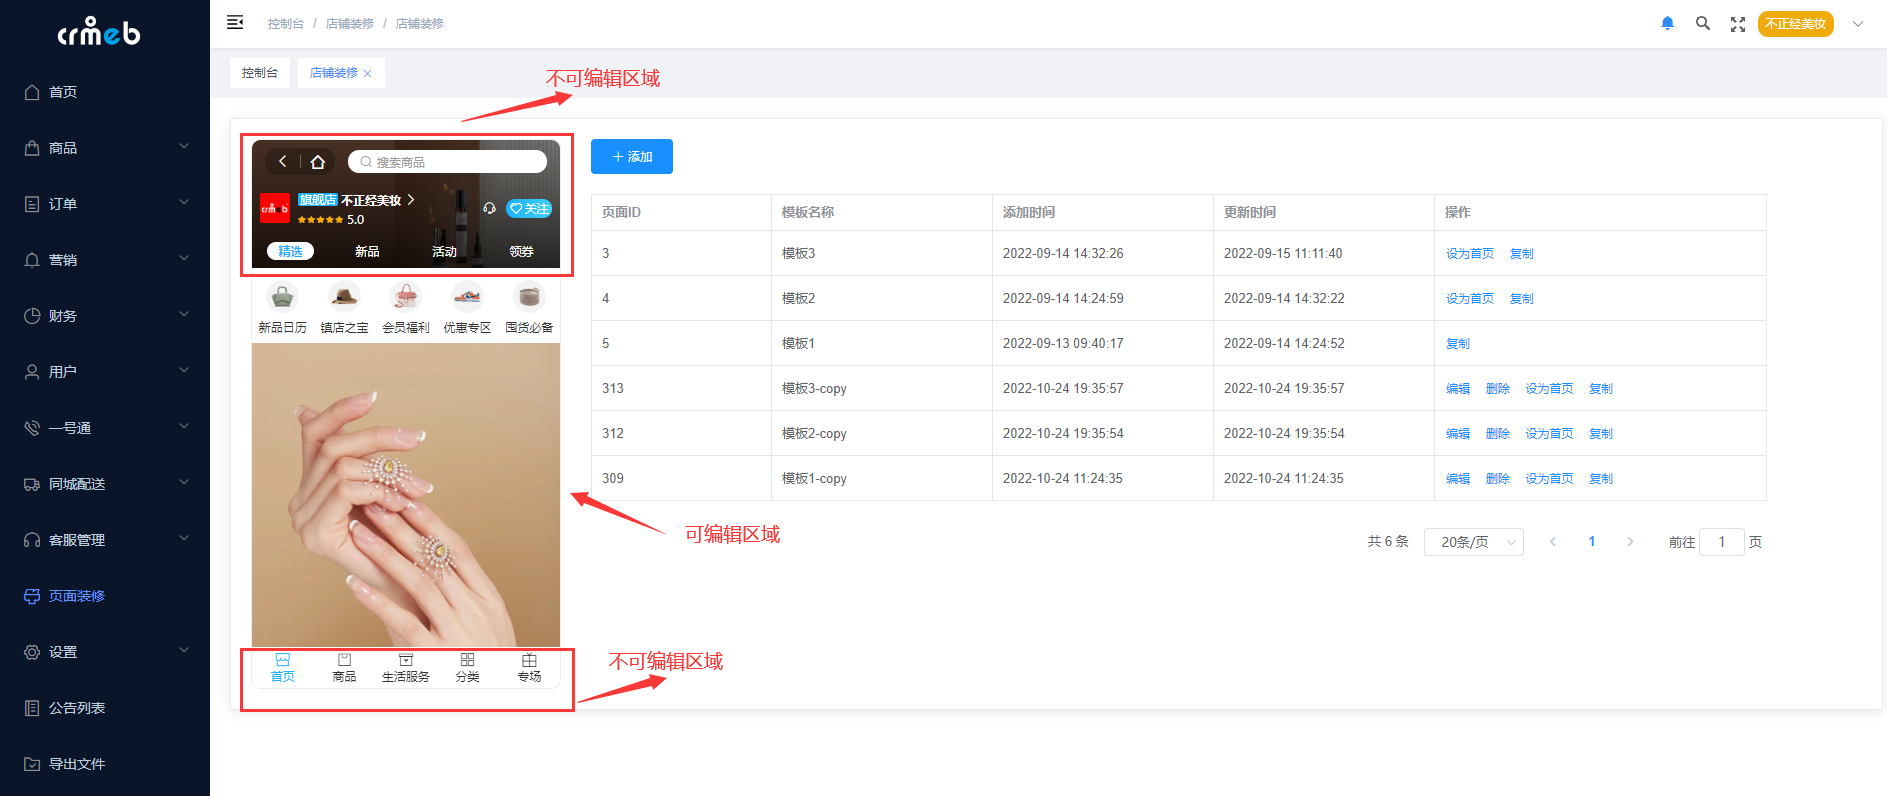Click the notification bell icon
Image resolution: width=1887 pixels, height=796 pixels.
coord(1667,23)
